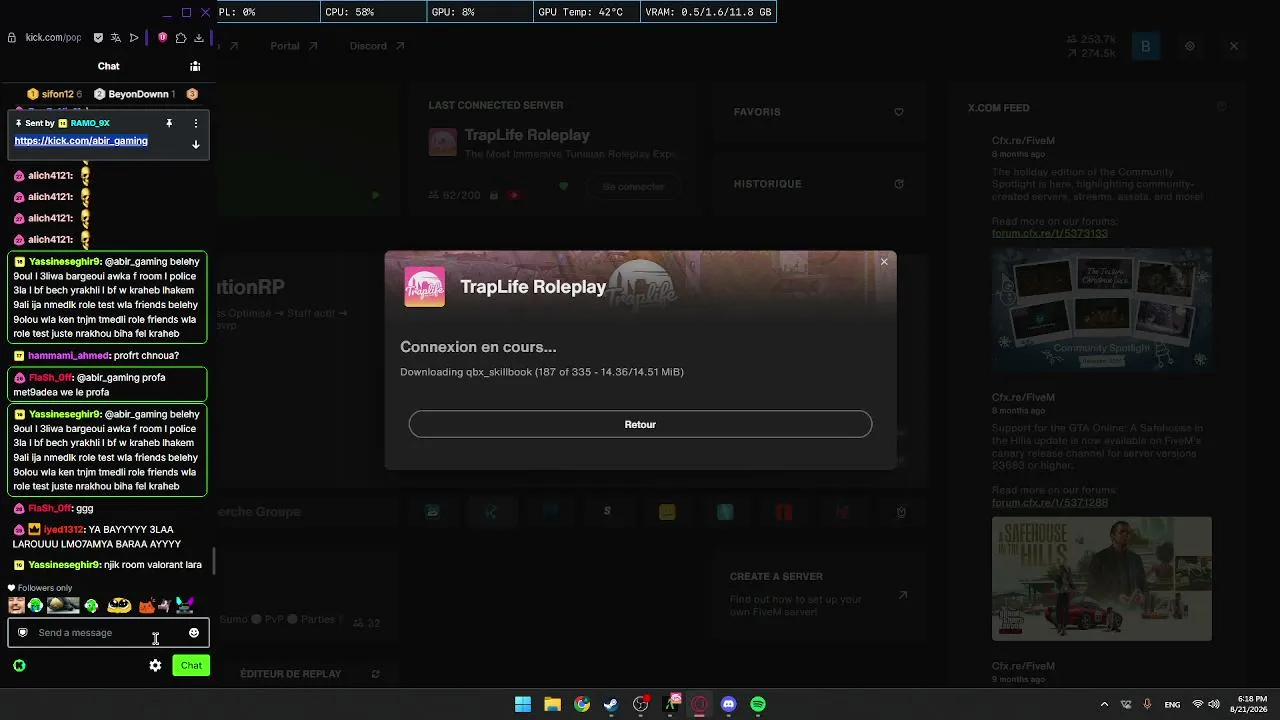Image resolution: width=1280 pixels, height=720 pixels.
Task: Open the chat leaderboard icon beside Chat title
Action: coord(195,66)
